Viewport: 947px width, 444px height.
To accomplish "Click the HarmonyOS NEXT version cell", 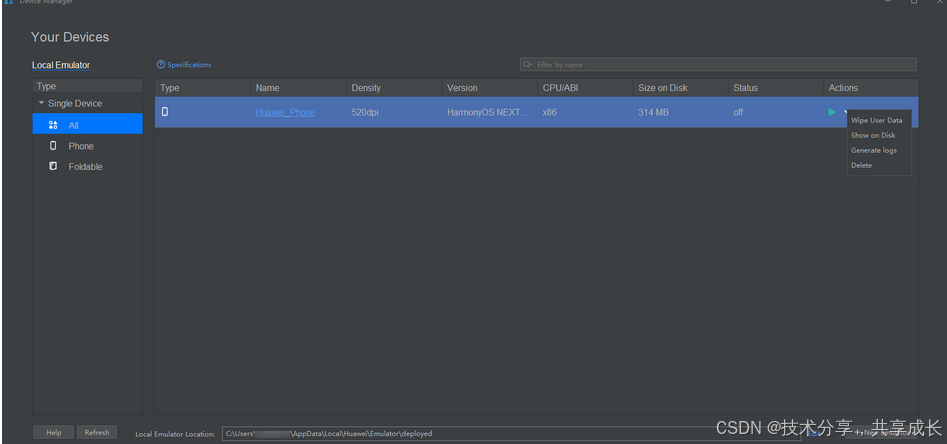I will pos(488,112).
